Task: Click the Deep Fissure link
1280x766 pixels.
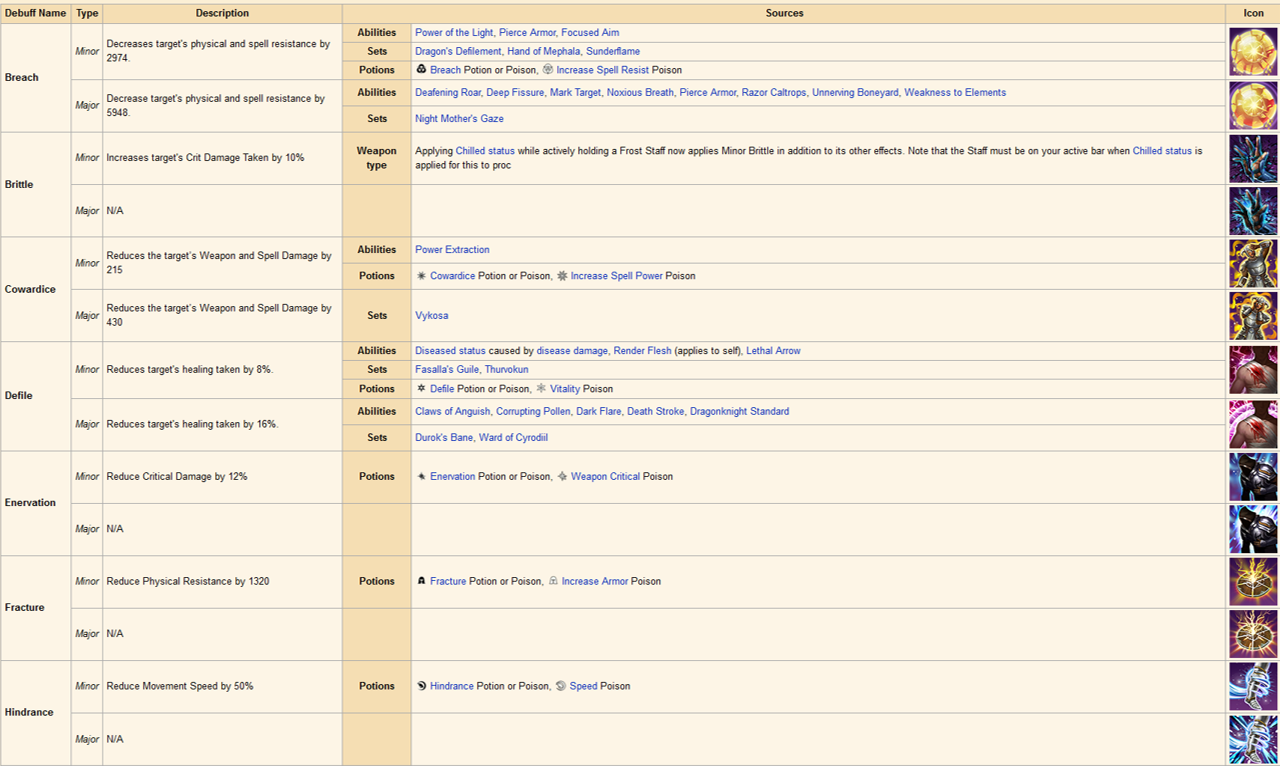Action: 515,92
